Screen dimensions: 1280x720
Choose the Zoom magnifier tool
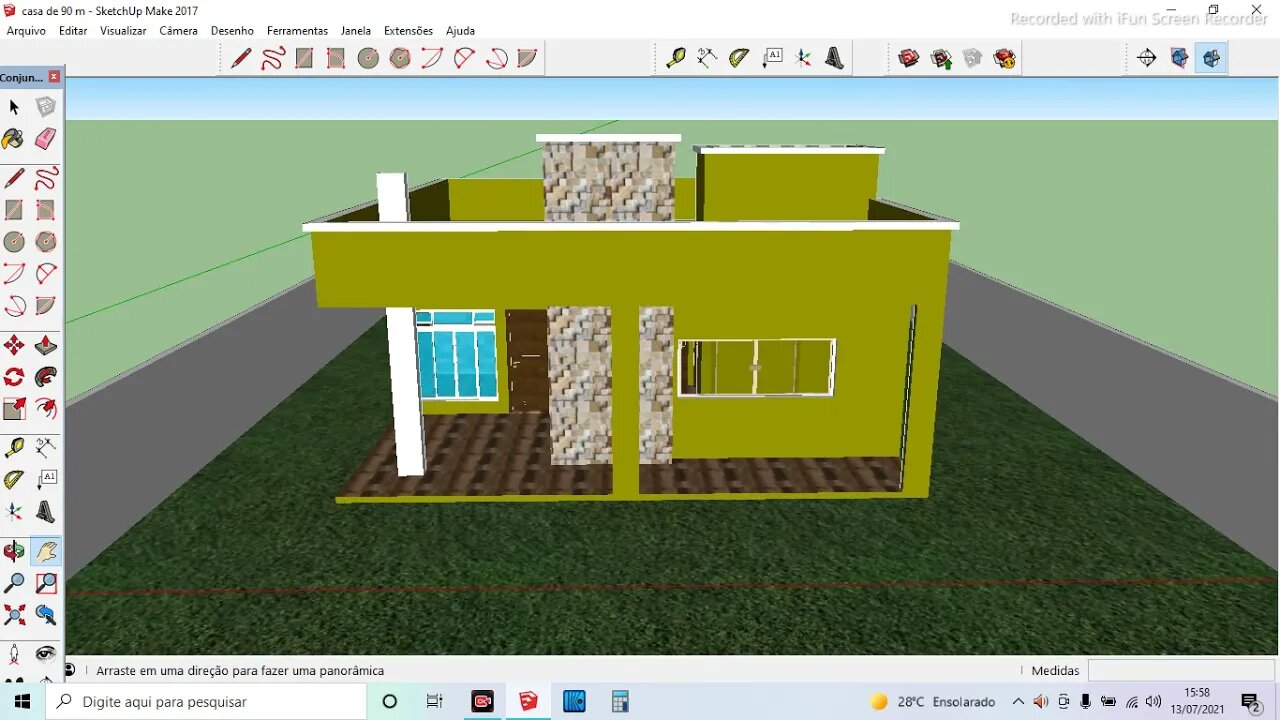[14, 583]
